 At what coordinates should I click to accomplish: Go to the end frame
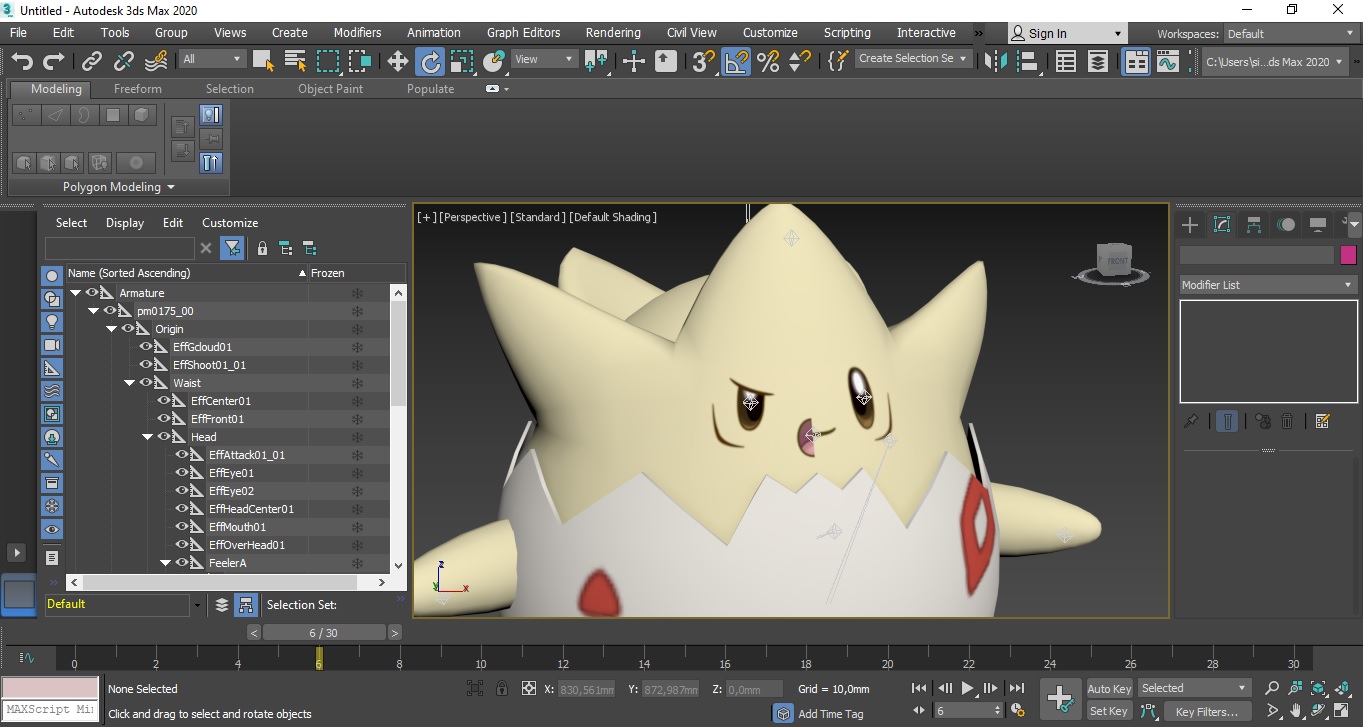tap(1017, 688)
